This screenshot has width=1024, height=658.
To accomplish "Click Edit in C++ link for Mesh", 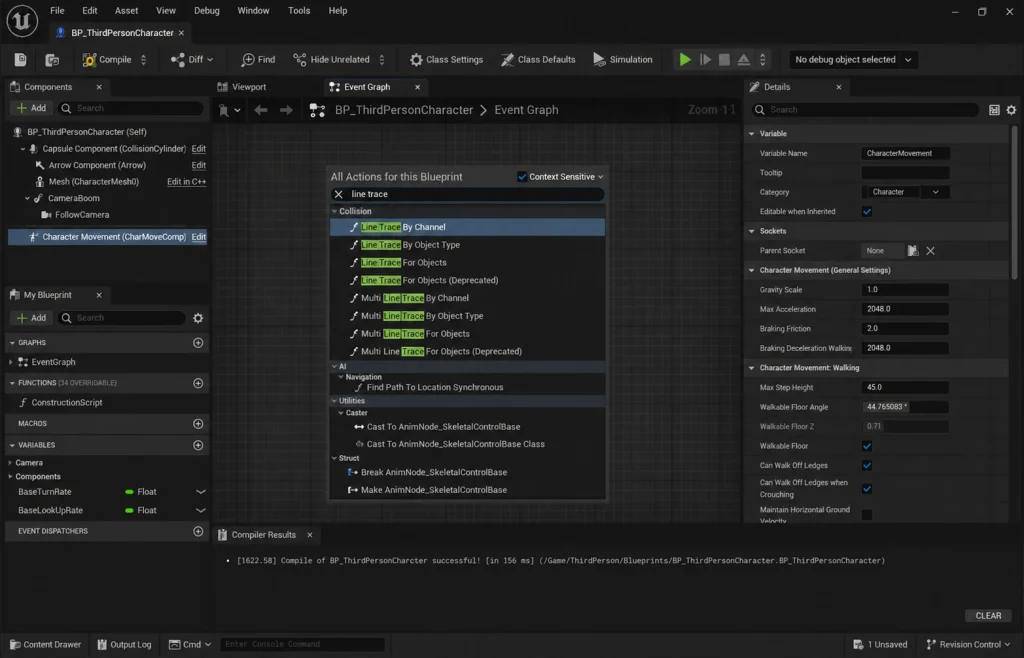I will coord(187,181).
